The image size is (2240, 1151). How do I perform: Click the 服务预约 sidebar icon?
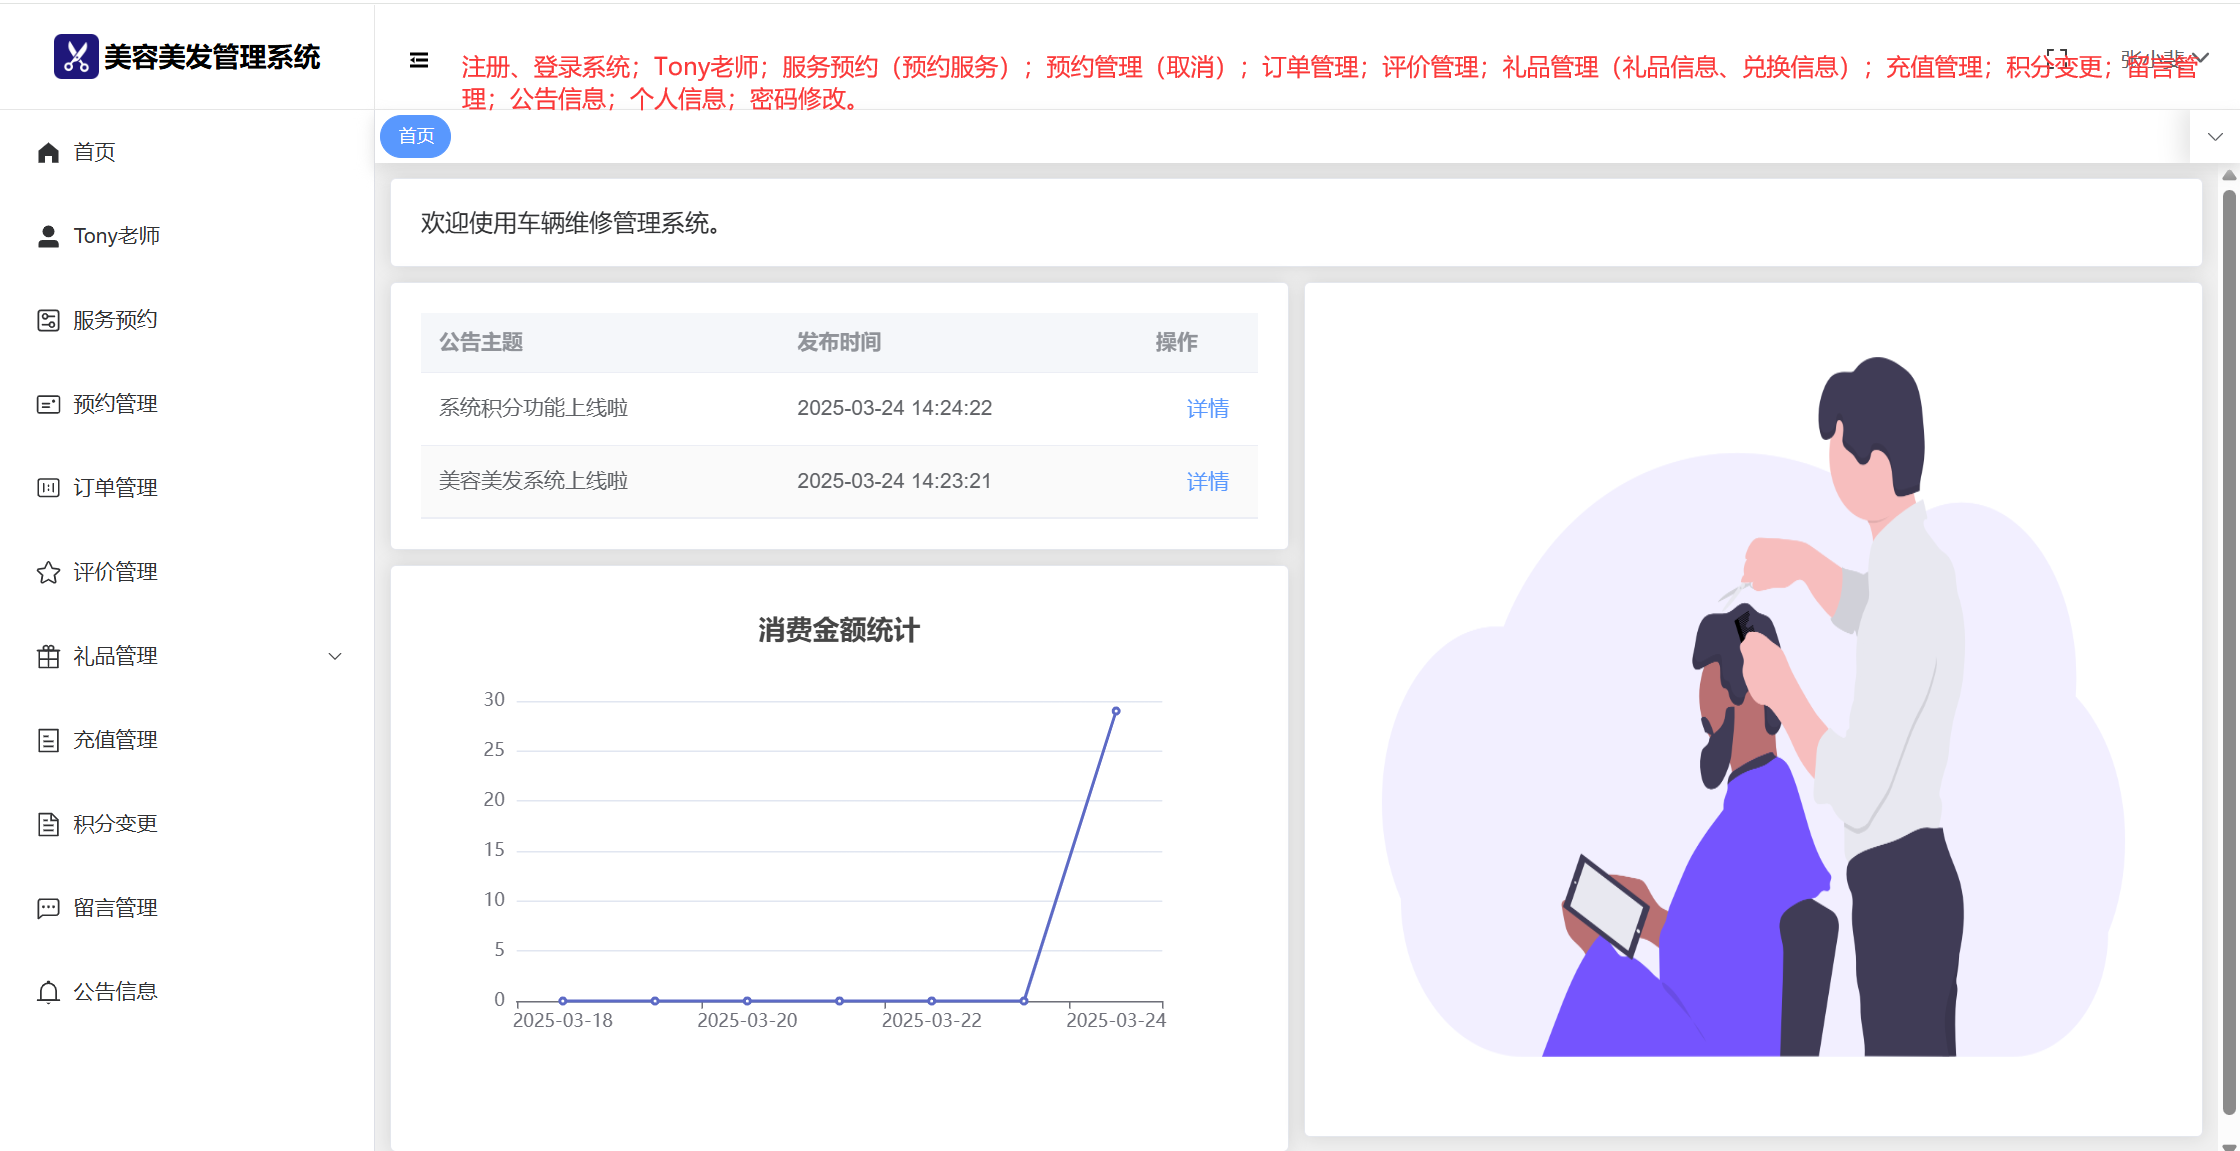point(48,320)
